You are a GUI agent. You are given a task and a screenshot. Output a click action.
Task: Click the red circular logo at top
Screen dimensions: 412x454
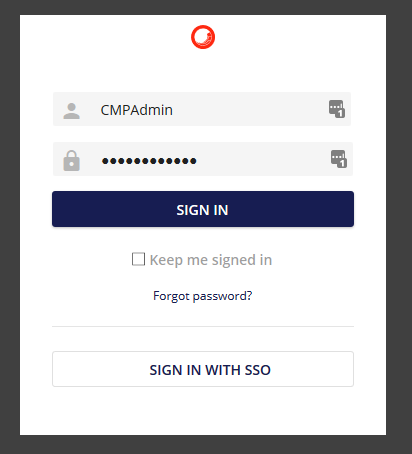(203, 37)
